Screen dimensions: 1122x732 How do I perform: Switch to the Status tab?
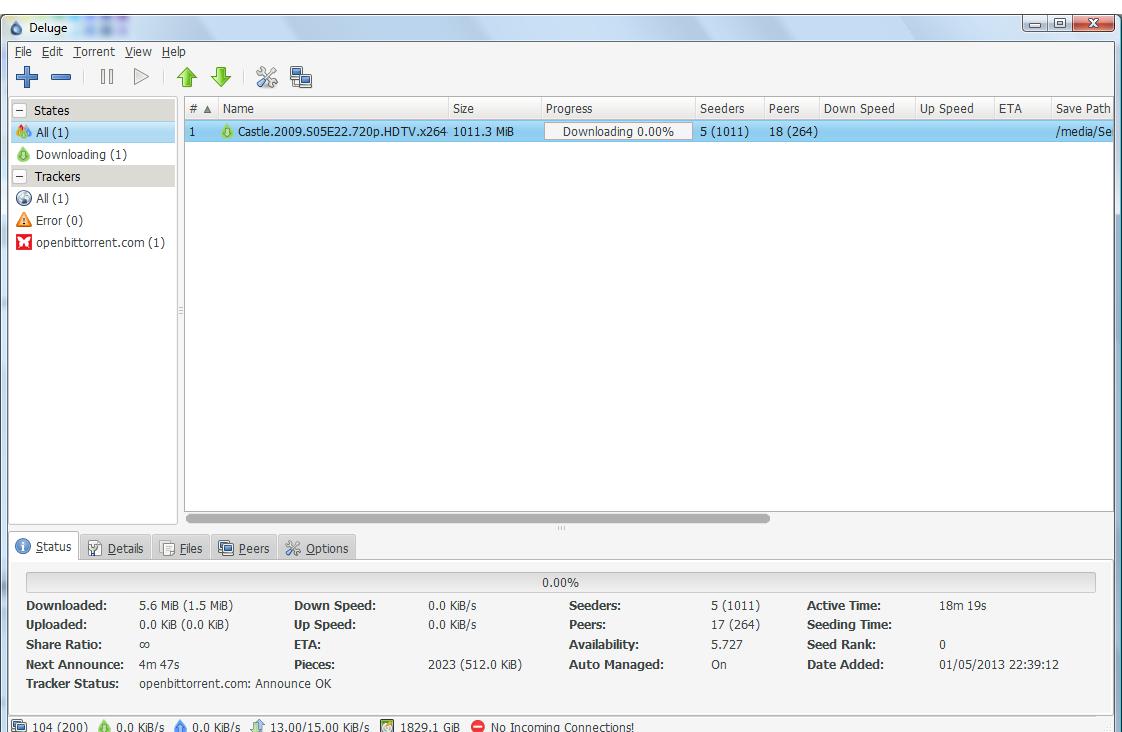(44, 547)
